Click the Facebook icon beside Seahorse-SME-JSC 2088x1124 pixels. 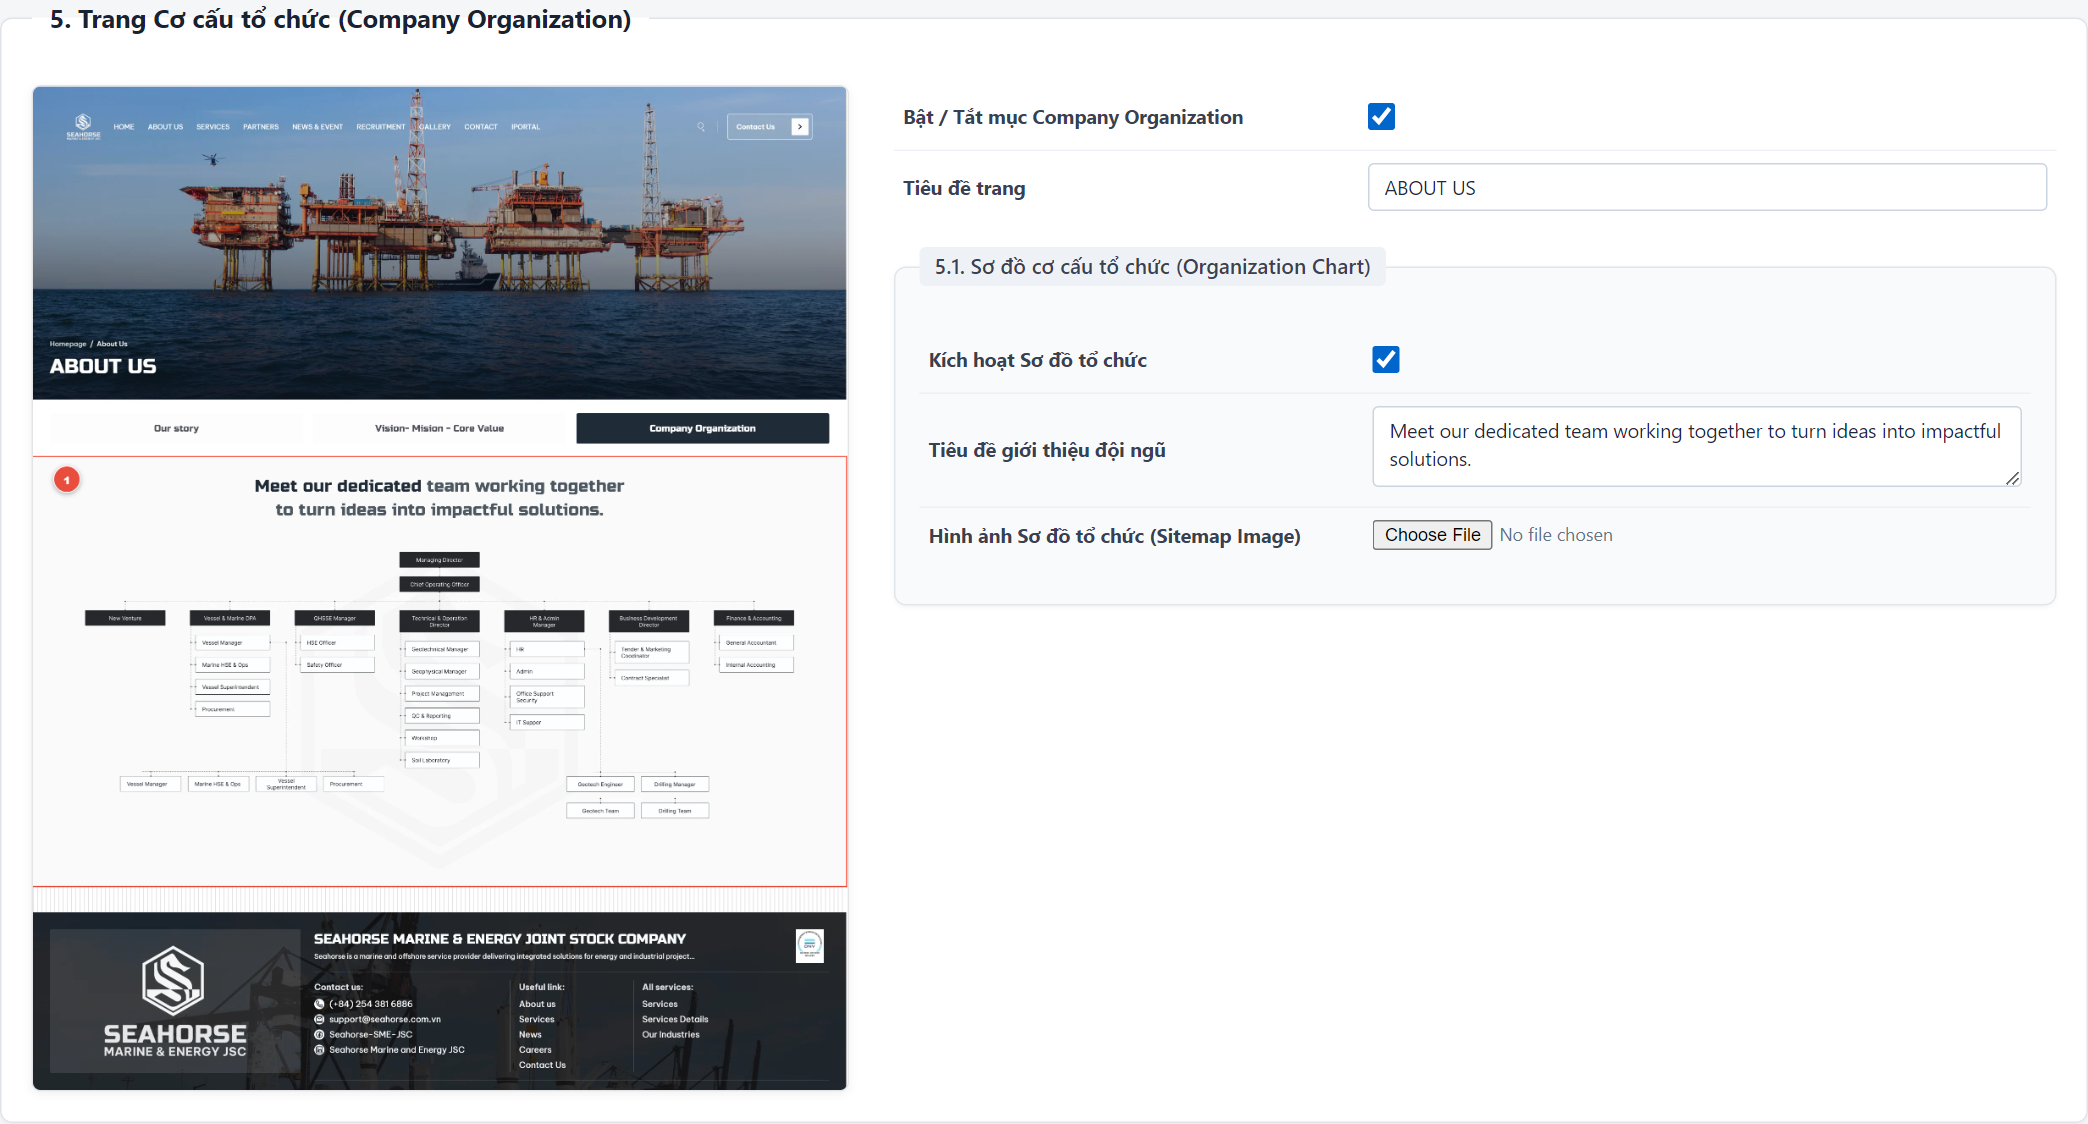(319, 1035)
